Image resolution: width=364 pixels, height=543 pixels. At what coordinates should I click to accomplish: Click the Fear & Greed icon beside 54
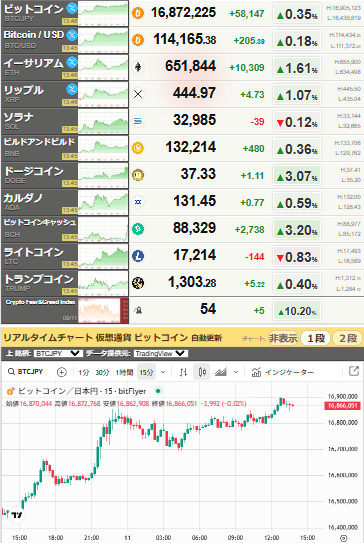(138, 310)
